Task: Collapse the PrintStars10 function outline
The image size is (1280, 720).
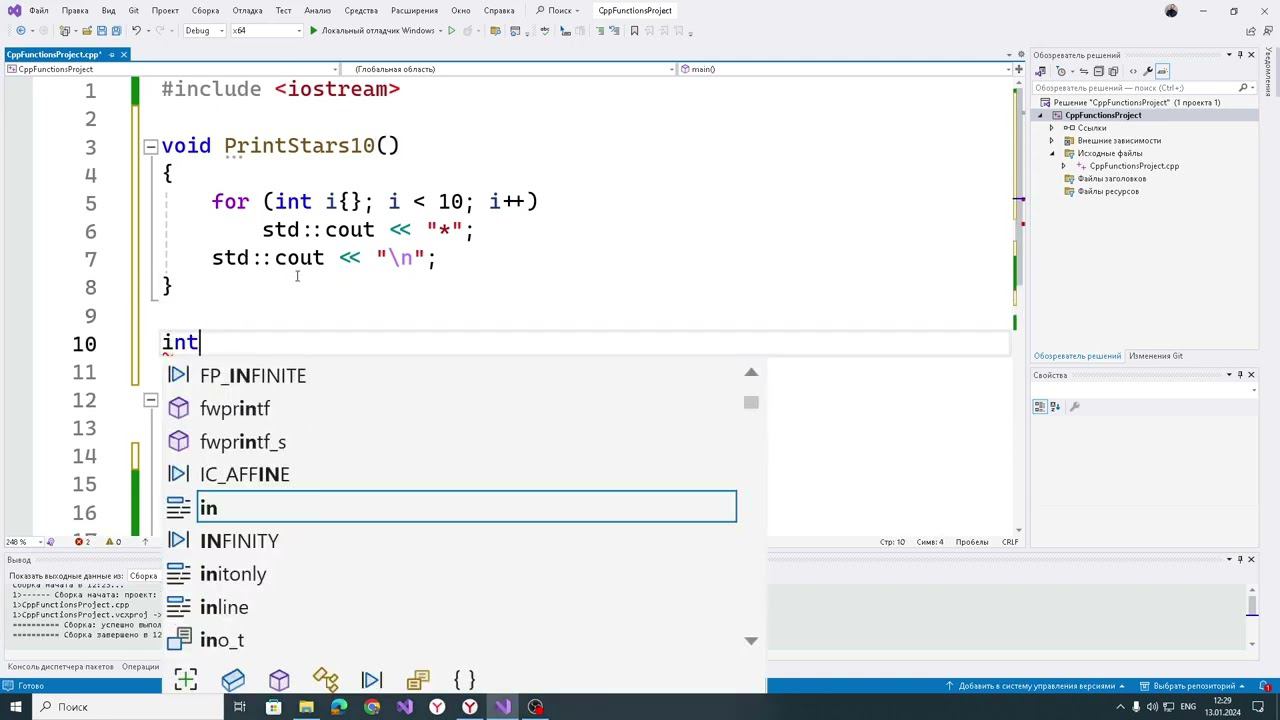Action: coord(150,146)
